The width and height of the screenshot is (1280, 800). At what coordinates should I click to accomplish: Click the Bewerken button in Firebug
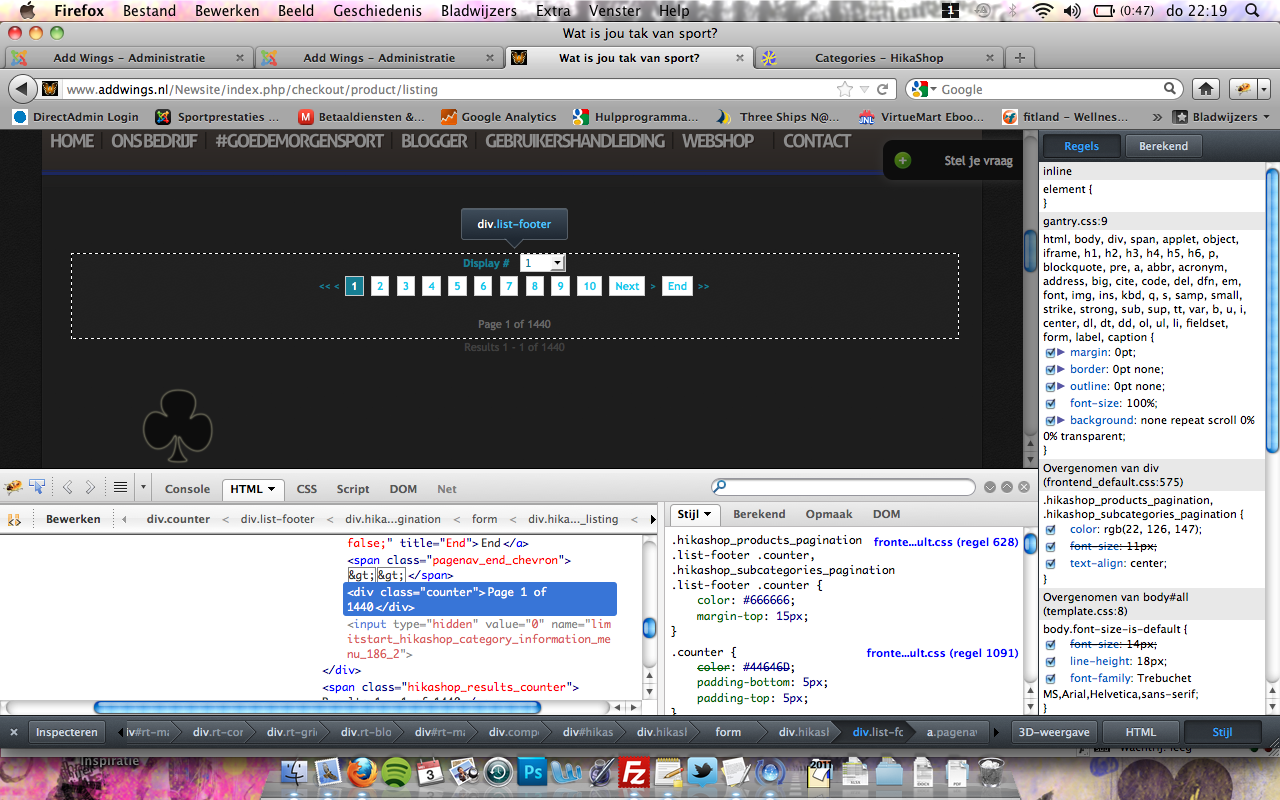pyautogui.click(x=73, y=519)
